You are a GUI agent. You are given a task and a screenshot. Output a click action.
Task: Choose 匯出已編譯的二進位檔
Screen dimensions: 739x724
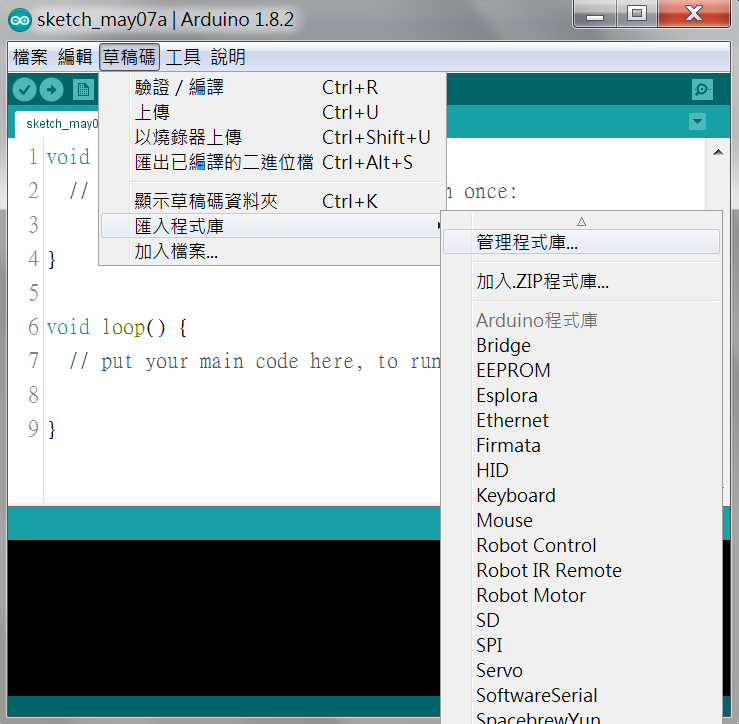(x=272, y=163)
